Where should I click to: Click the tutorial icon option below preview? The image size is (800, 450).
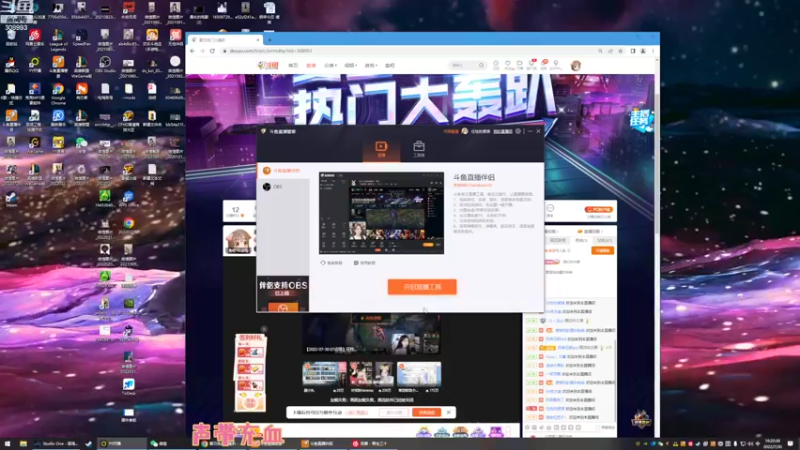[x=365, y=263]
